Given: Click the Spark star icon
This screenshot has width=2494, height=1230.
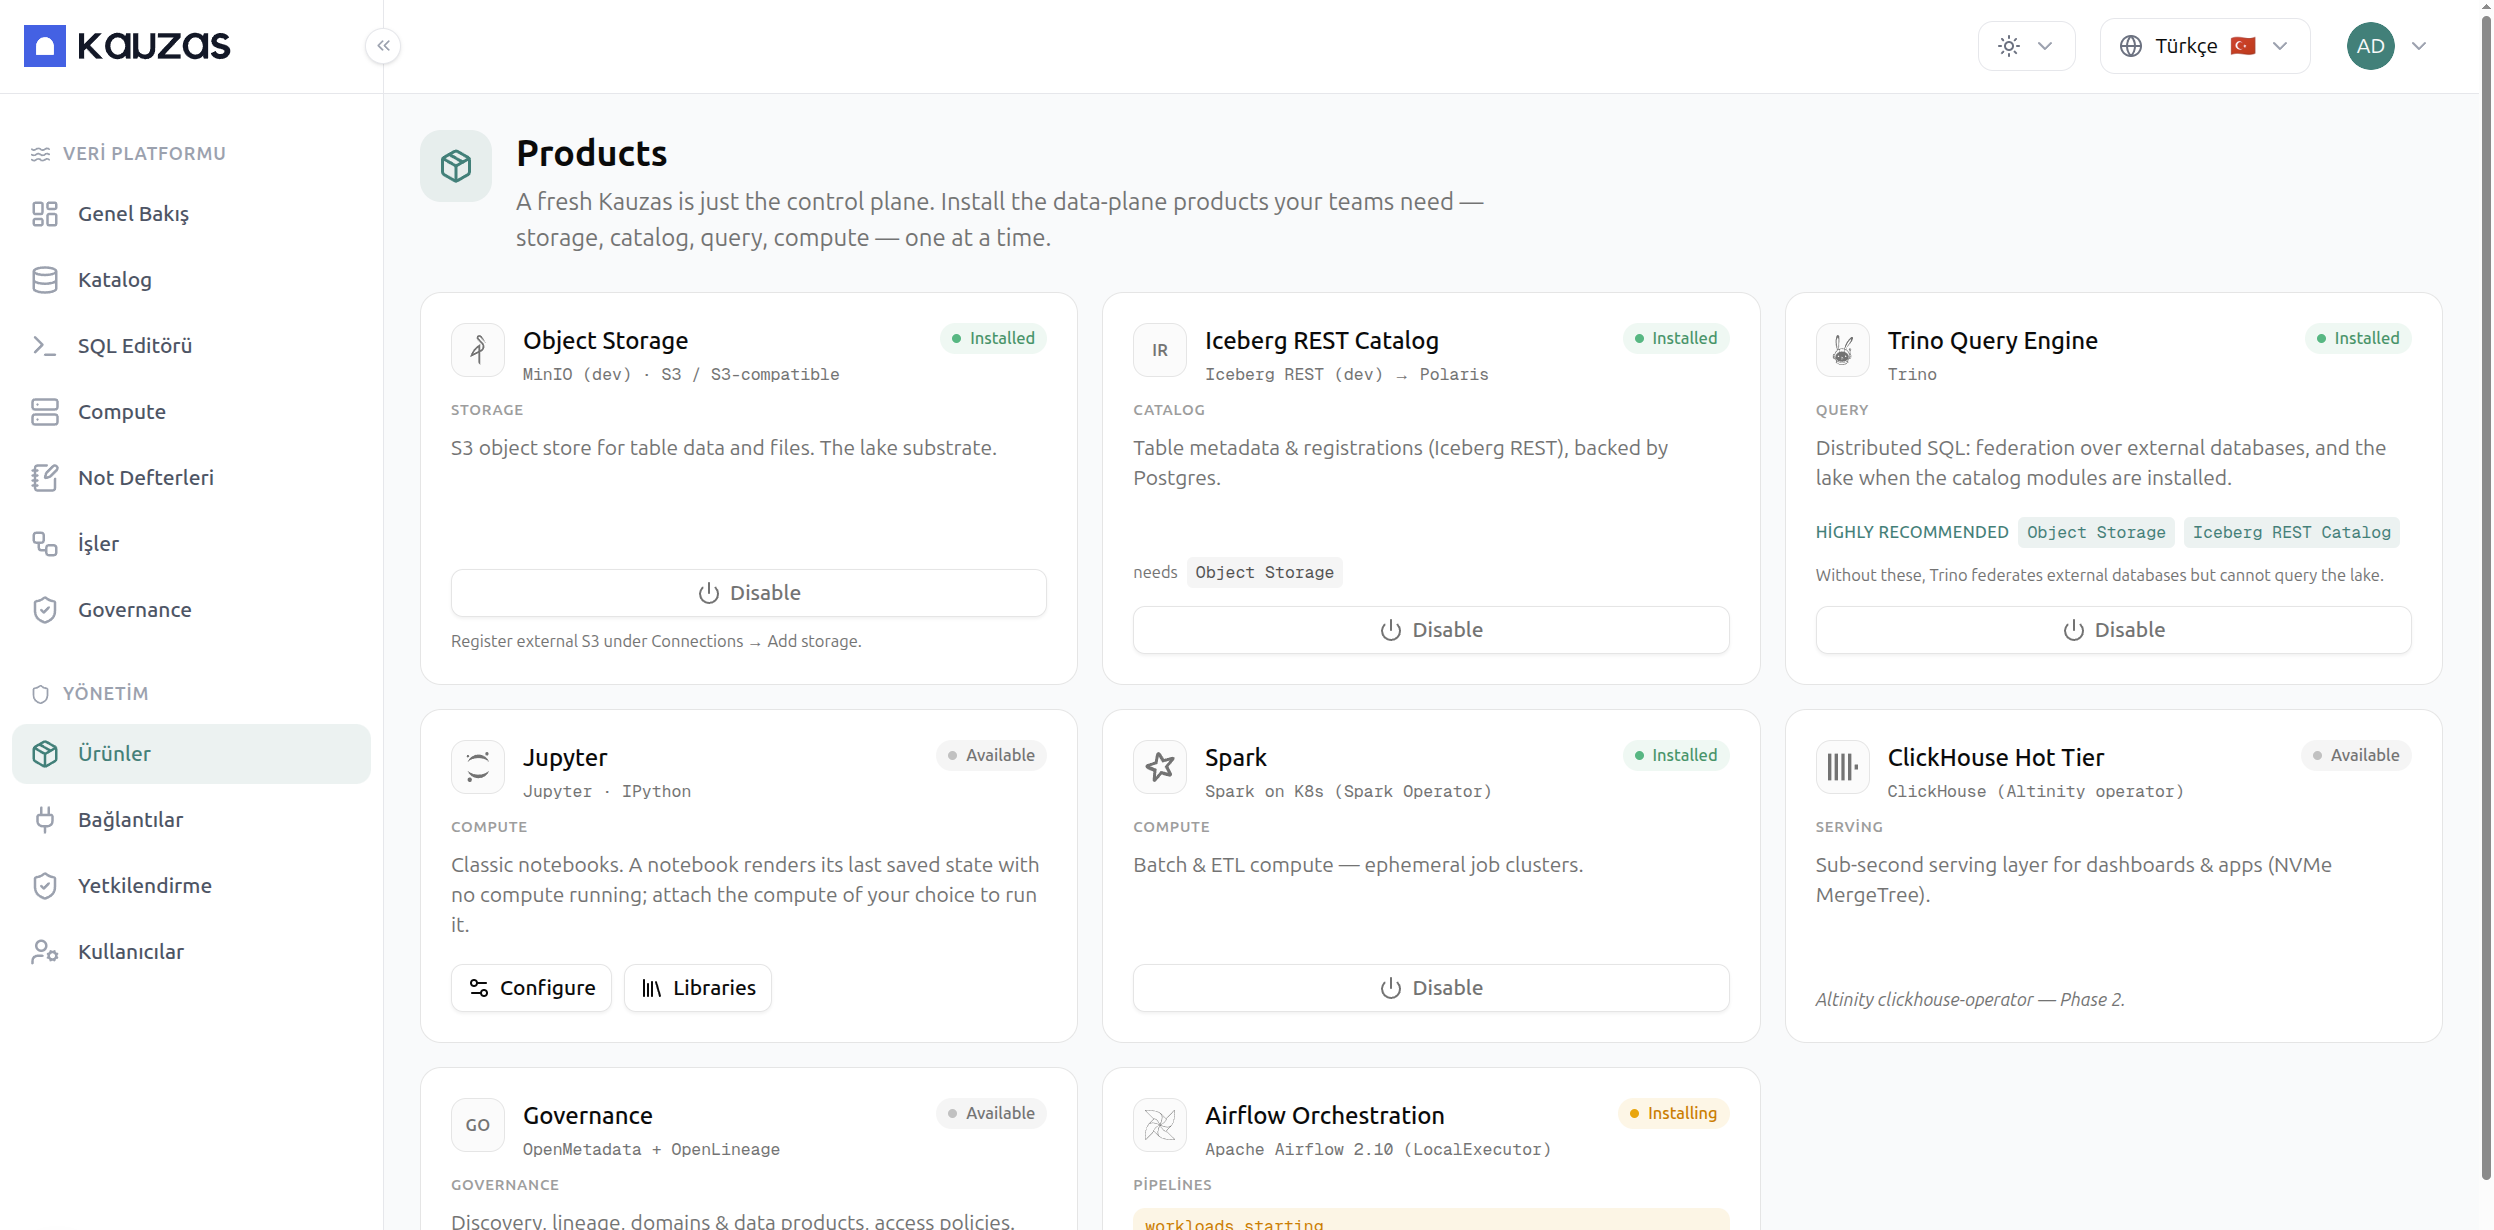Looking at the screenshot, I should [x=1160, y=767].
